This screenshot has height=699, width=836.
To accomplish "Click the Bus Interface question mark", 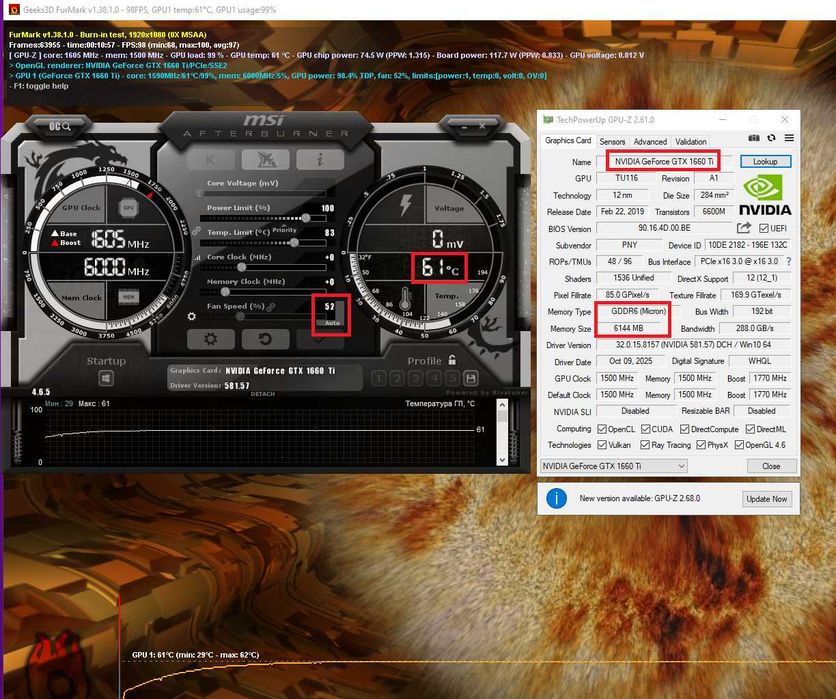I will coord(789,261).
